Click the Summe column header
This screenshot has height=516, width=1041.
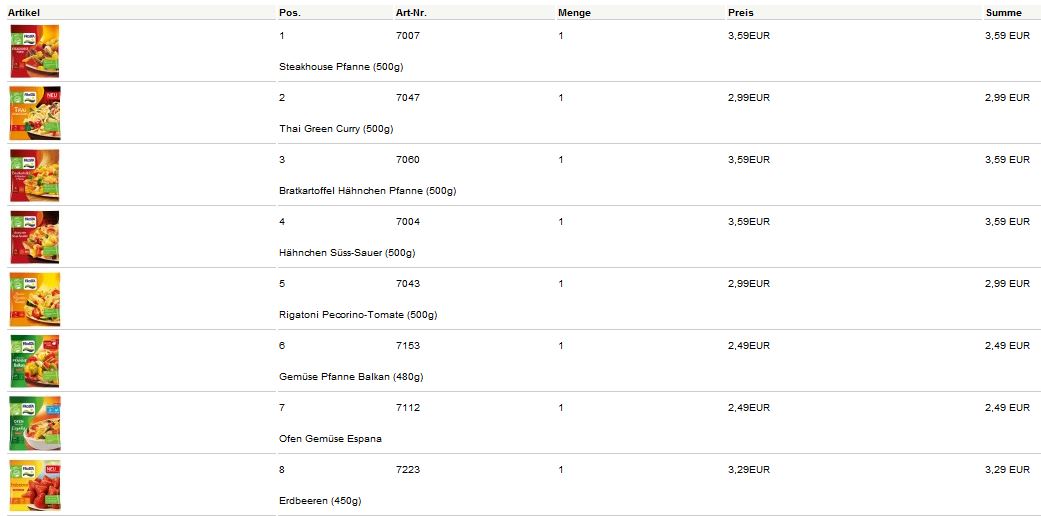pos(1003,13)
